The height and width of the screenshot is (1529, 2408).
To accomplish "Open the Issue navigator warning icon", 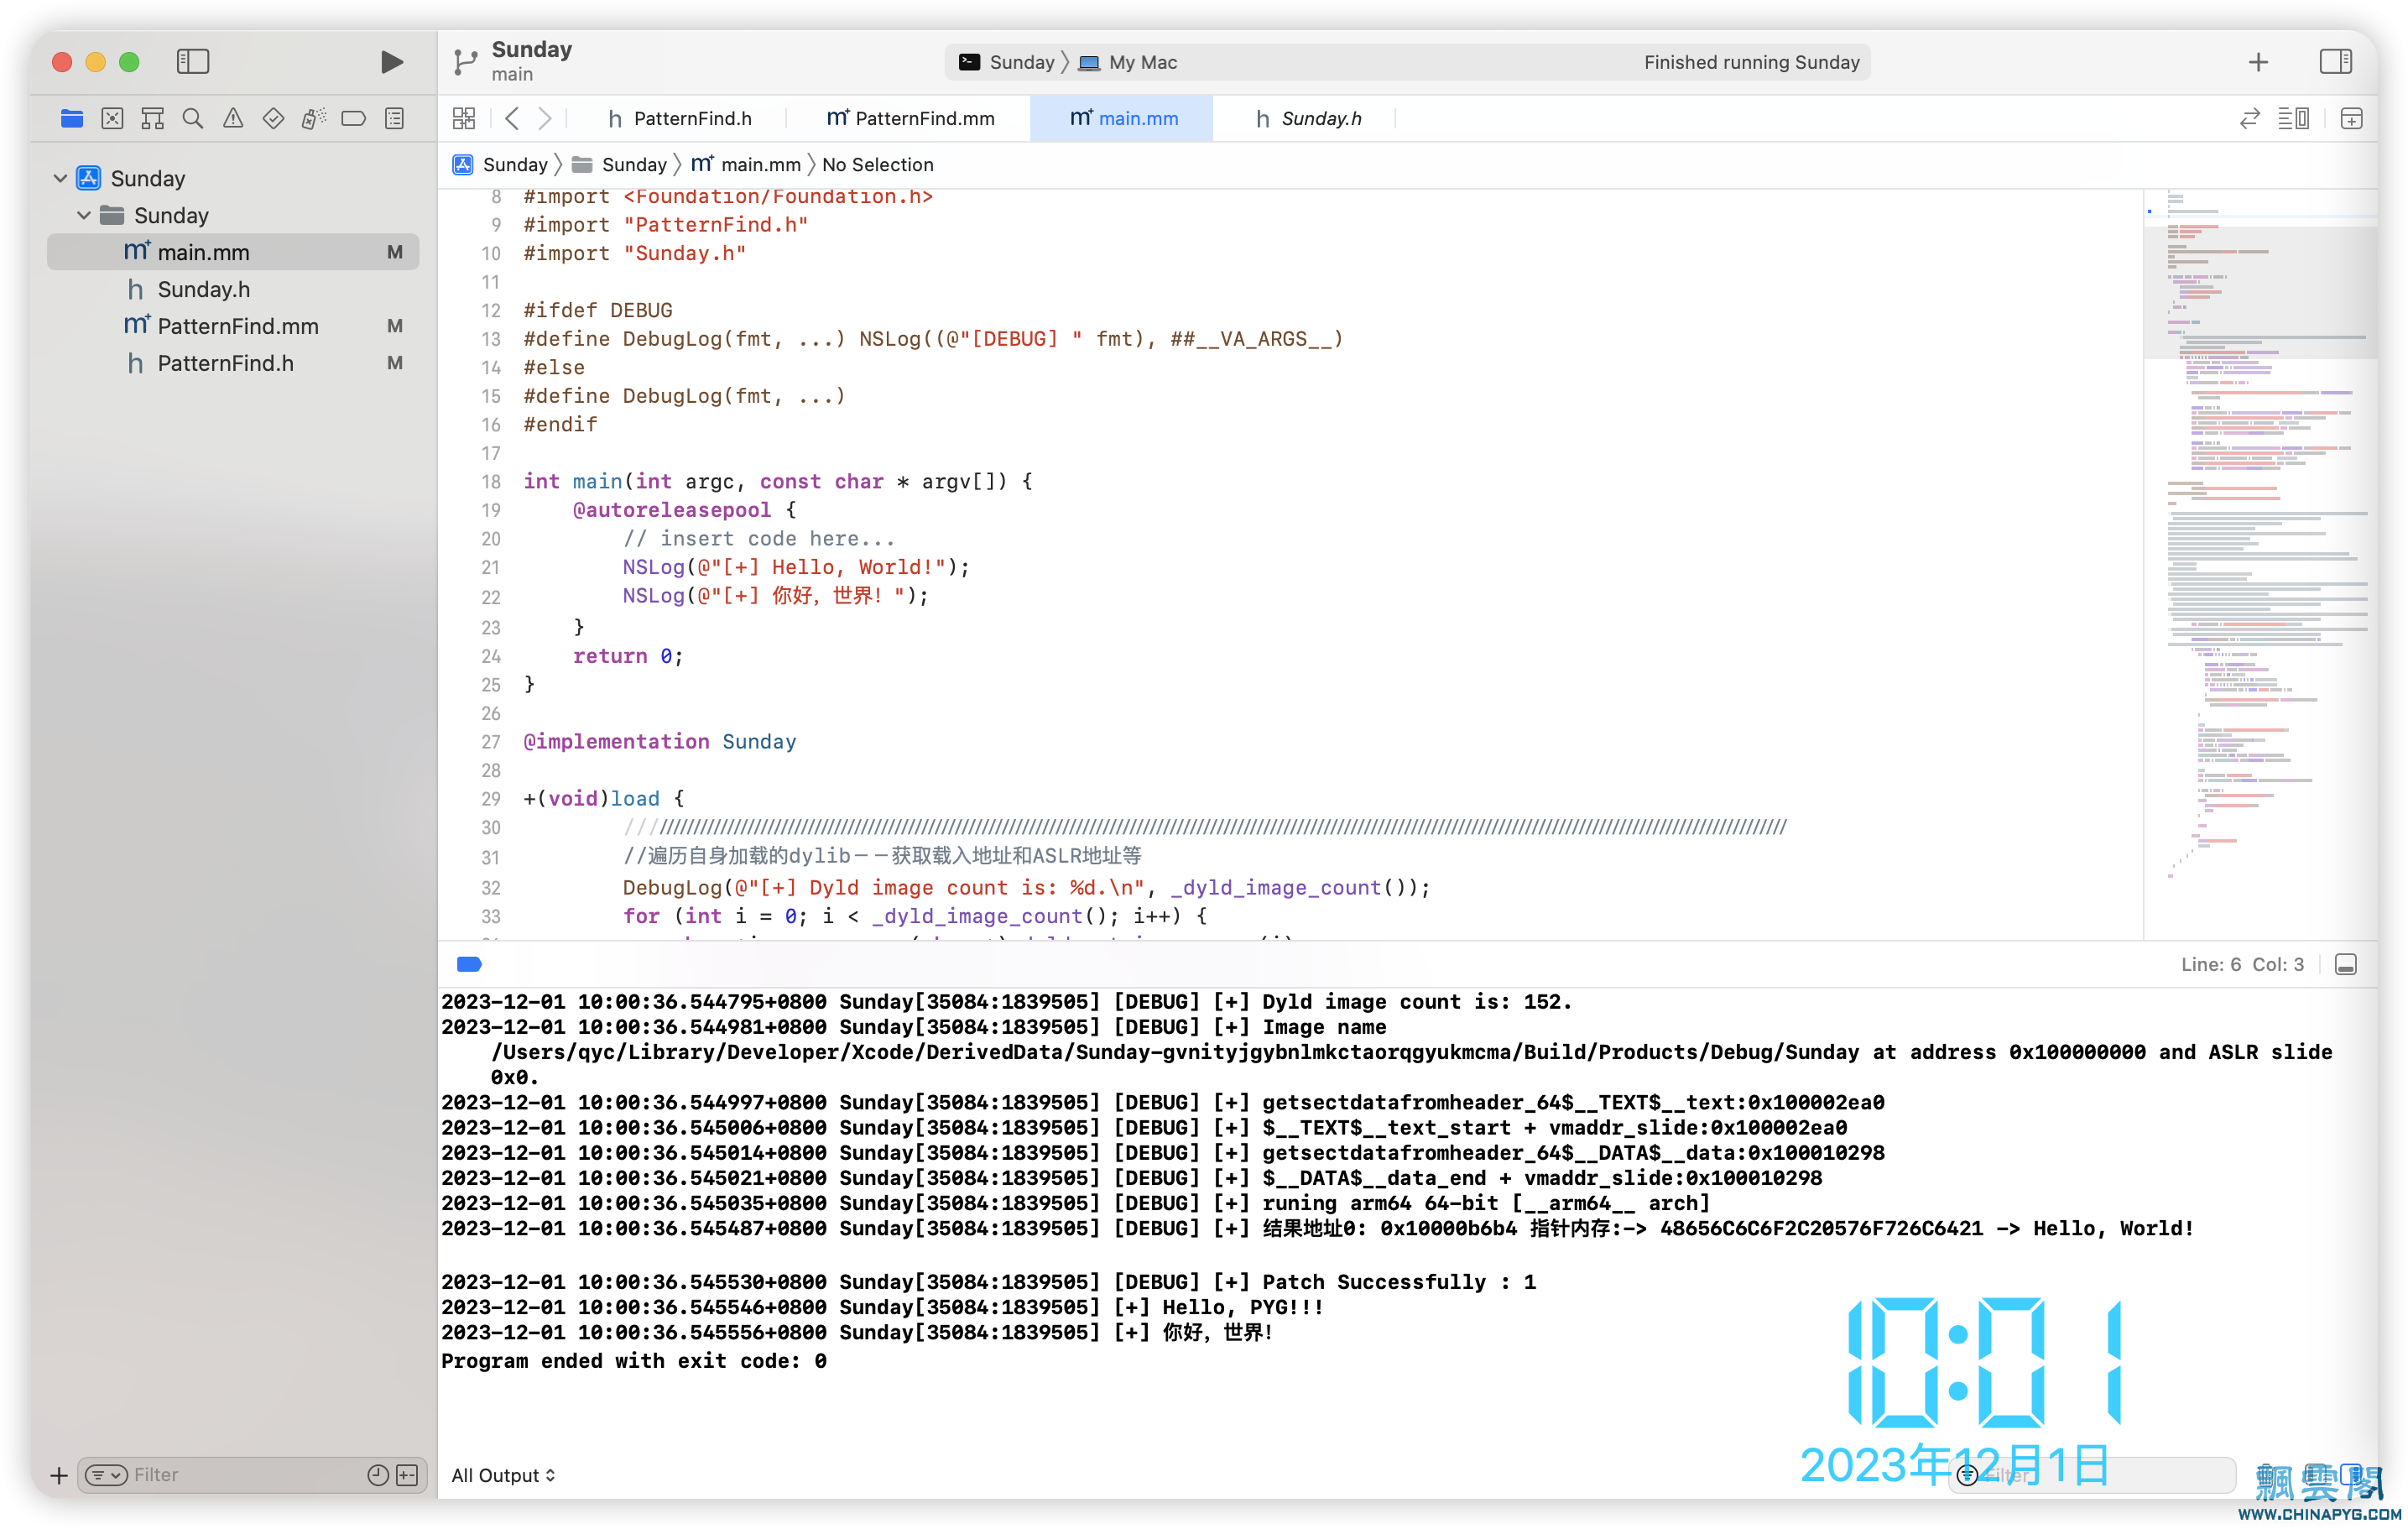I will tap(233, 118).
